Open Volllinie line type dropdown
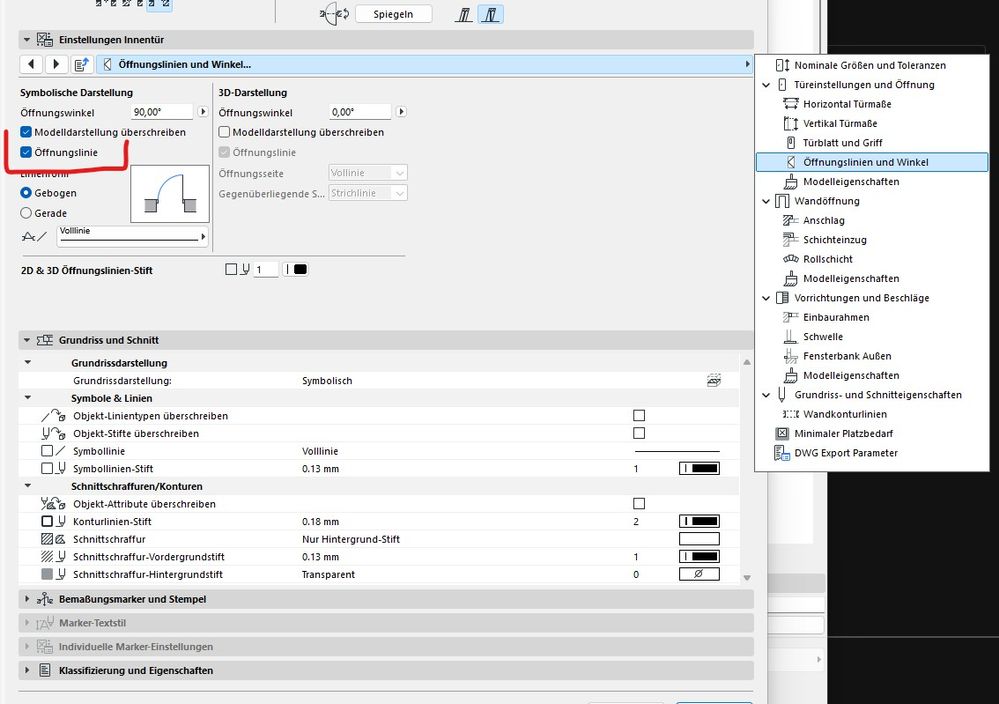 (133, 236)
